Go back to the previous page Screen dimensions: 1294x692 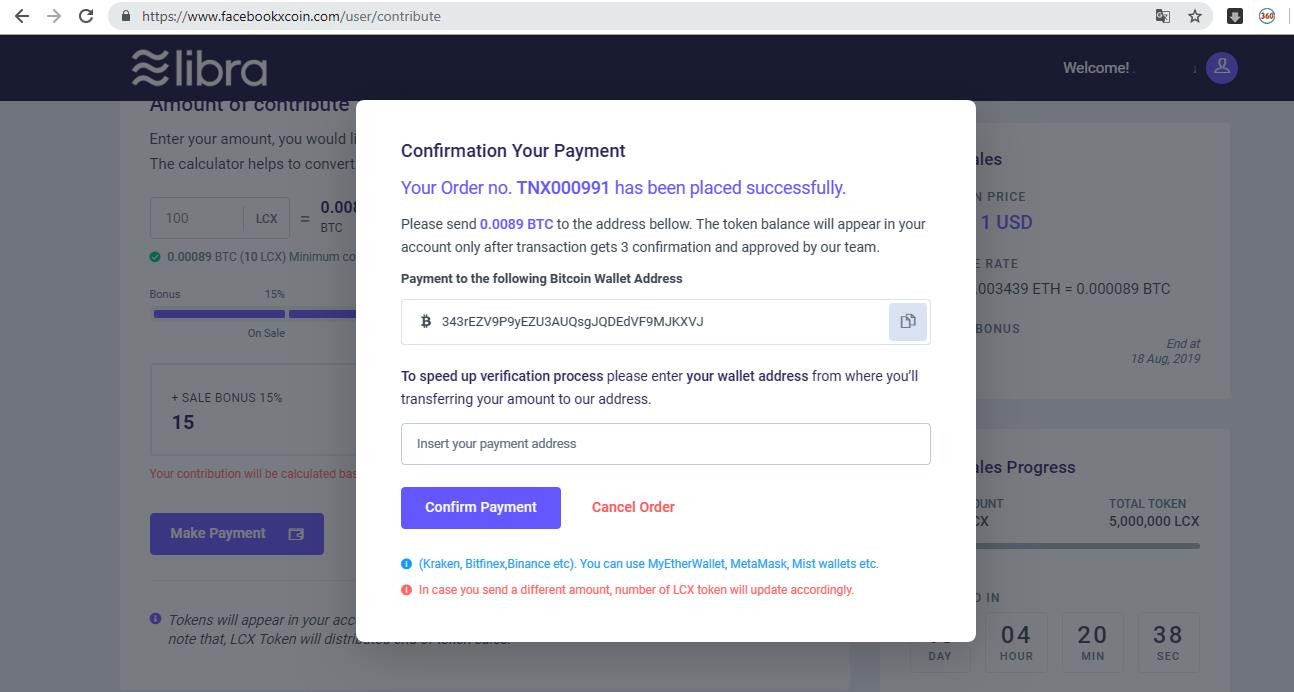22,16
